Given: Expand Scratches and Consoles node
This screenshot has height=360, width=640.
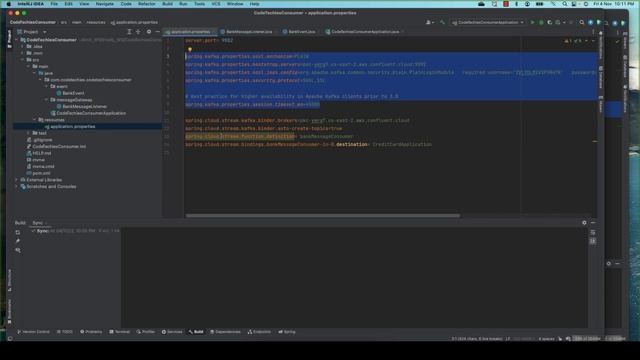Looking at the screenshot, I should point(17,187).
